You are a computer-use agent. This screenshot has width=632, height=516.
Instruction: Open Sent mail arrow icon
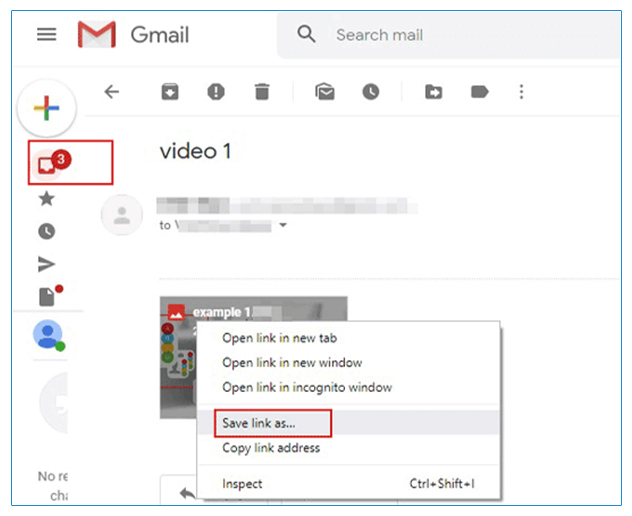(46, 264)
